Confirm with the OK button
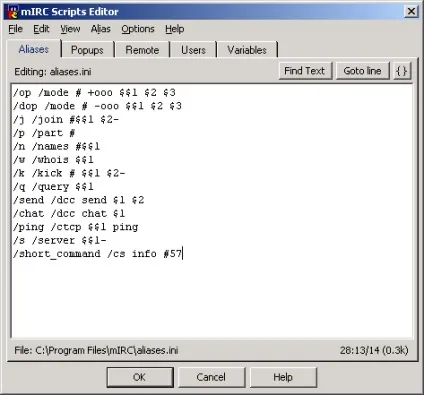Image resolution: width=424 pixels, height=395 pixels. (140, 377)
